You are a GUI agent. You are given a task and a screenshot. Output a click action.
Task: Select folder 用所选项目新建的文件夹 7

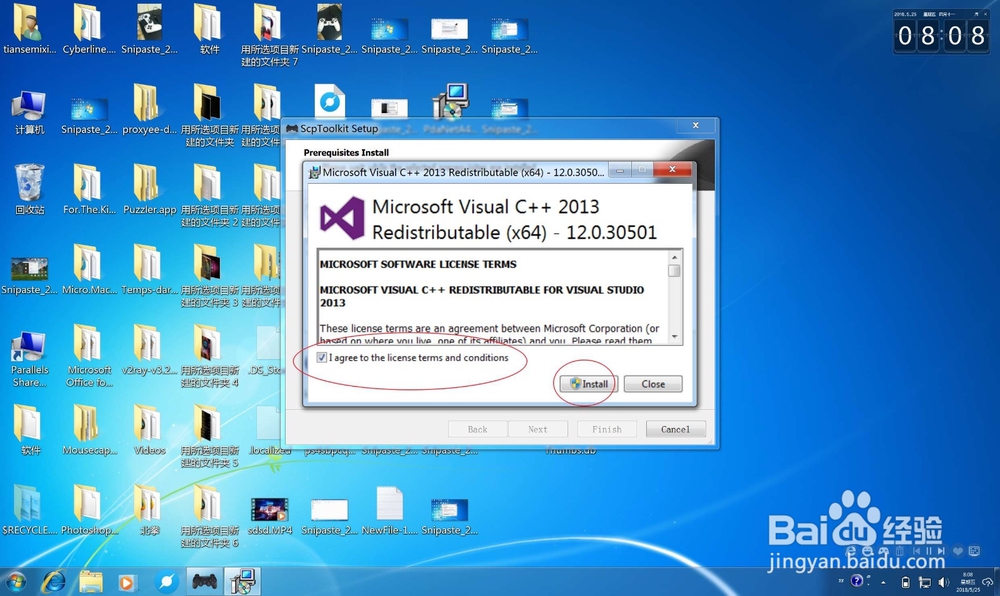click(269, 35)
